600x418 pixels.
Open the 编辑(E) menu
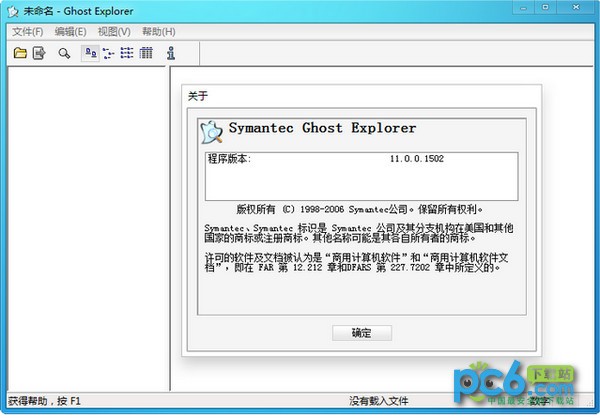point(70,32)
